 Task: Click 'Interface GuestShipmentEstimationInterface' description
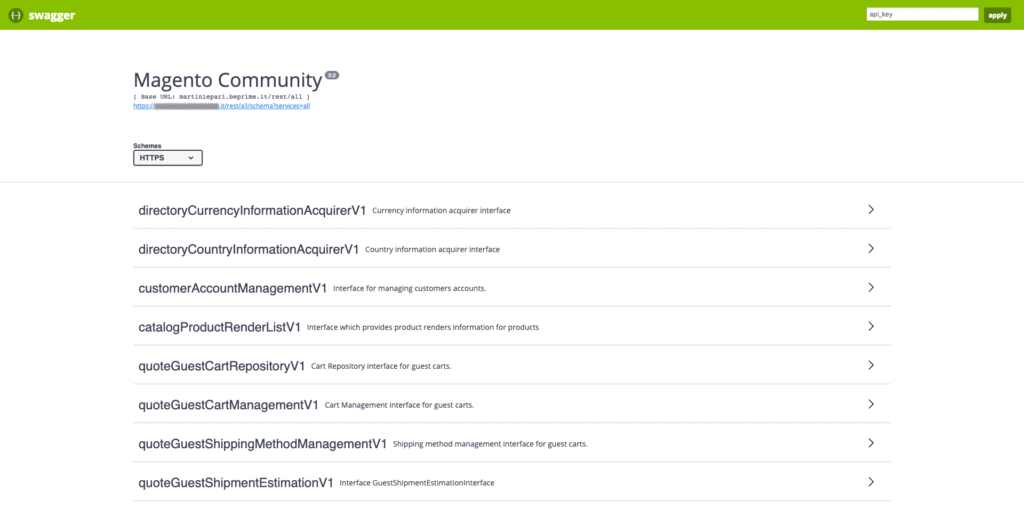(x=417, y=483)
